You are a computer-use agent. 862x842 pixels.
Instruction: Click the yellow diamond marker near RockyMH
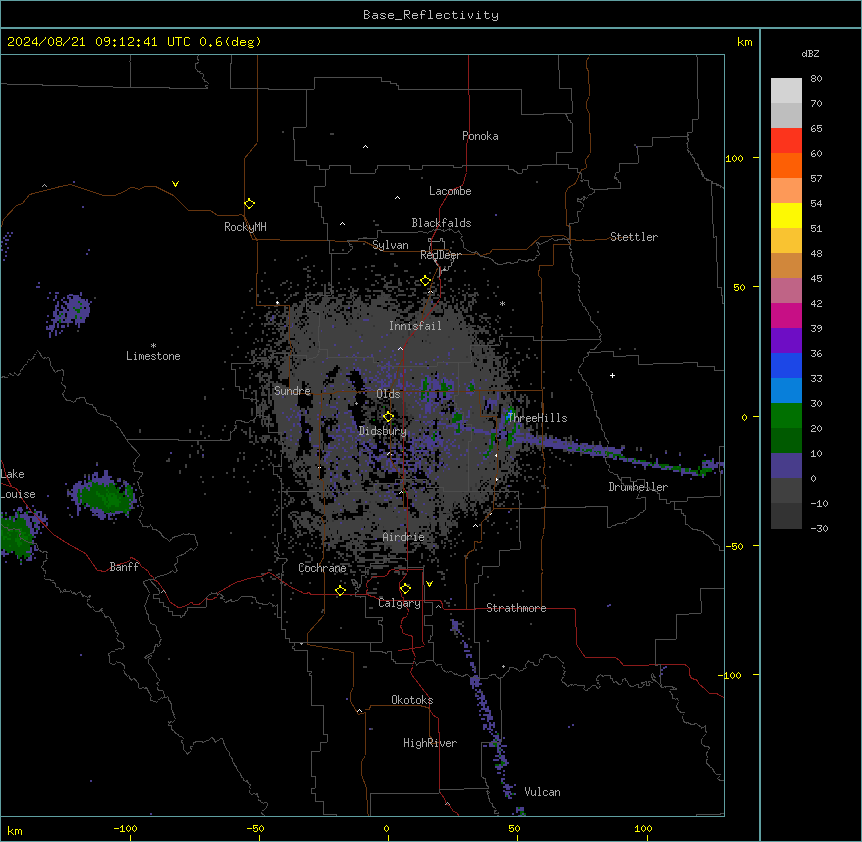(x=250, y=204)
